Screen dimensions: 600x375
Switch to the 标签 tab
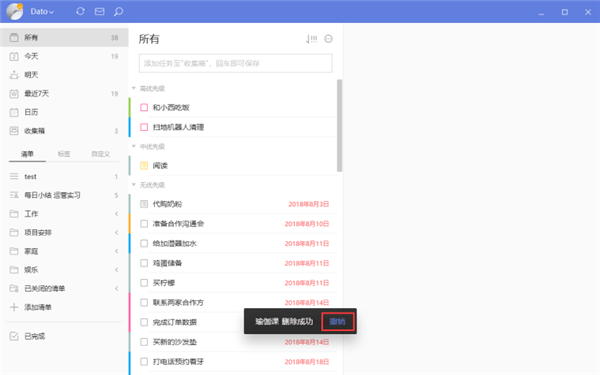point(64,154)
